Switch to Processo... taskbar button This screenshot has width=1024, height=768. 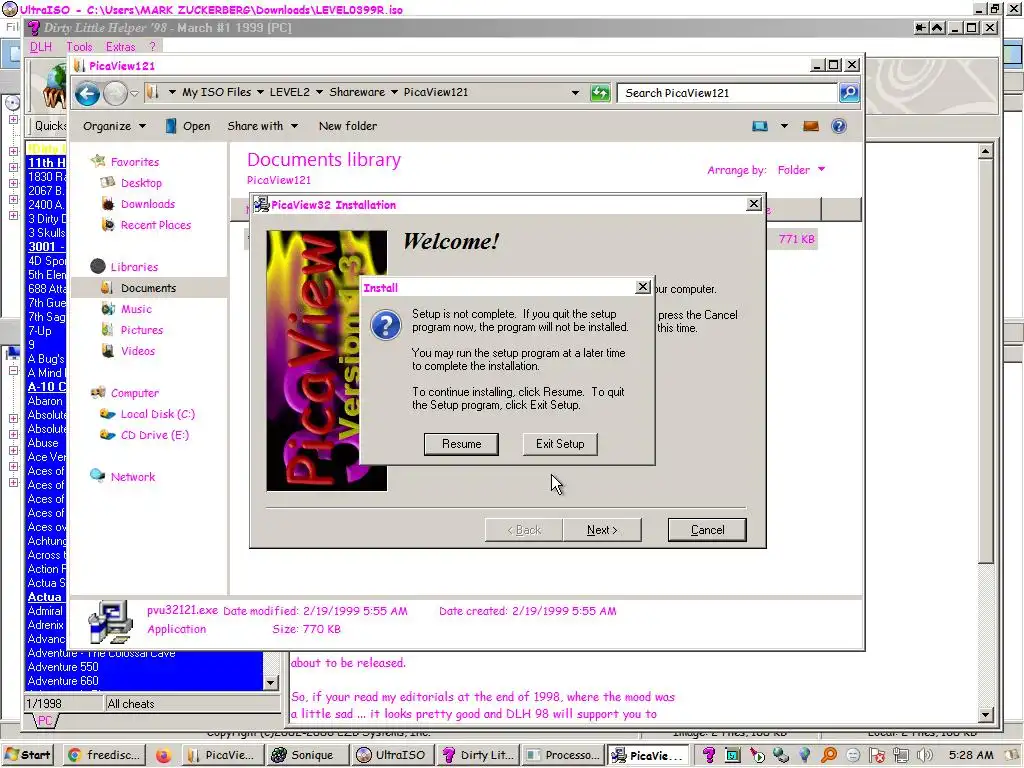pos(563,755)
